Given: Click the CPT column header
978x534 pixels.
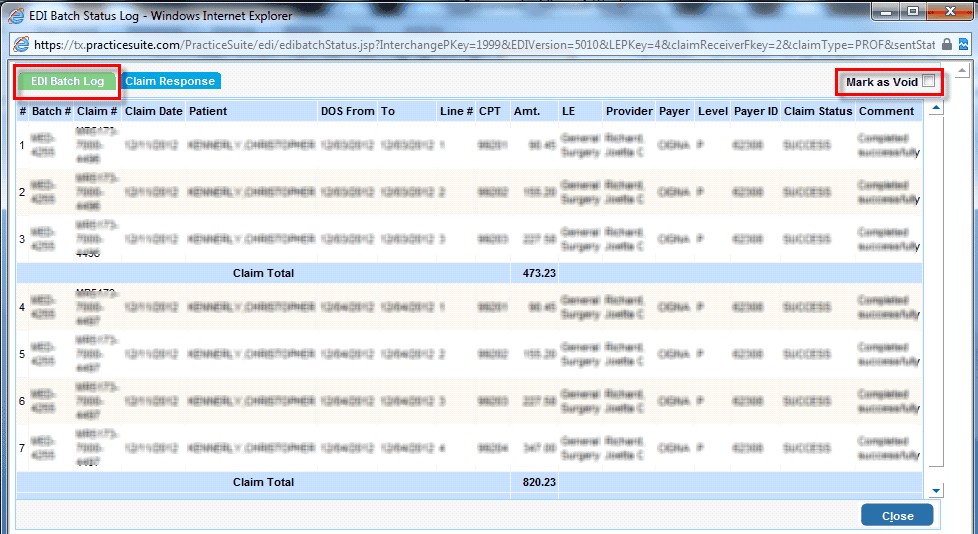Looking at the screenshot, I should pos(489,111).
